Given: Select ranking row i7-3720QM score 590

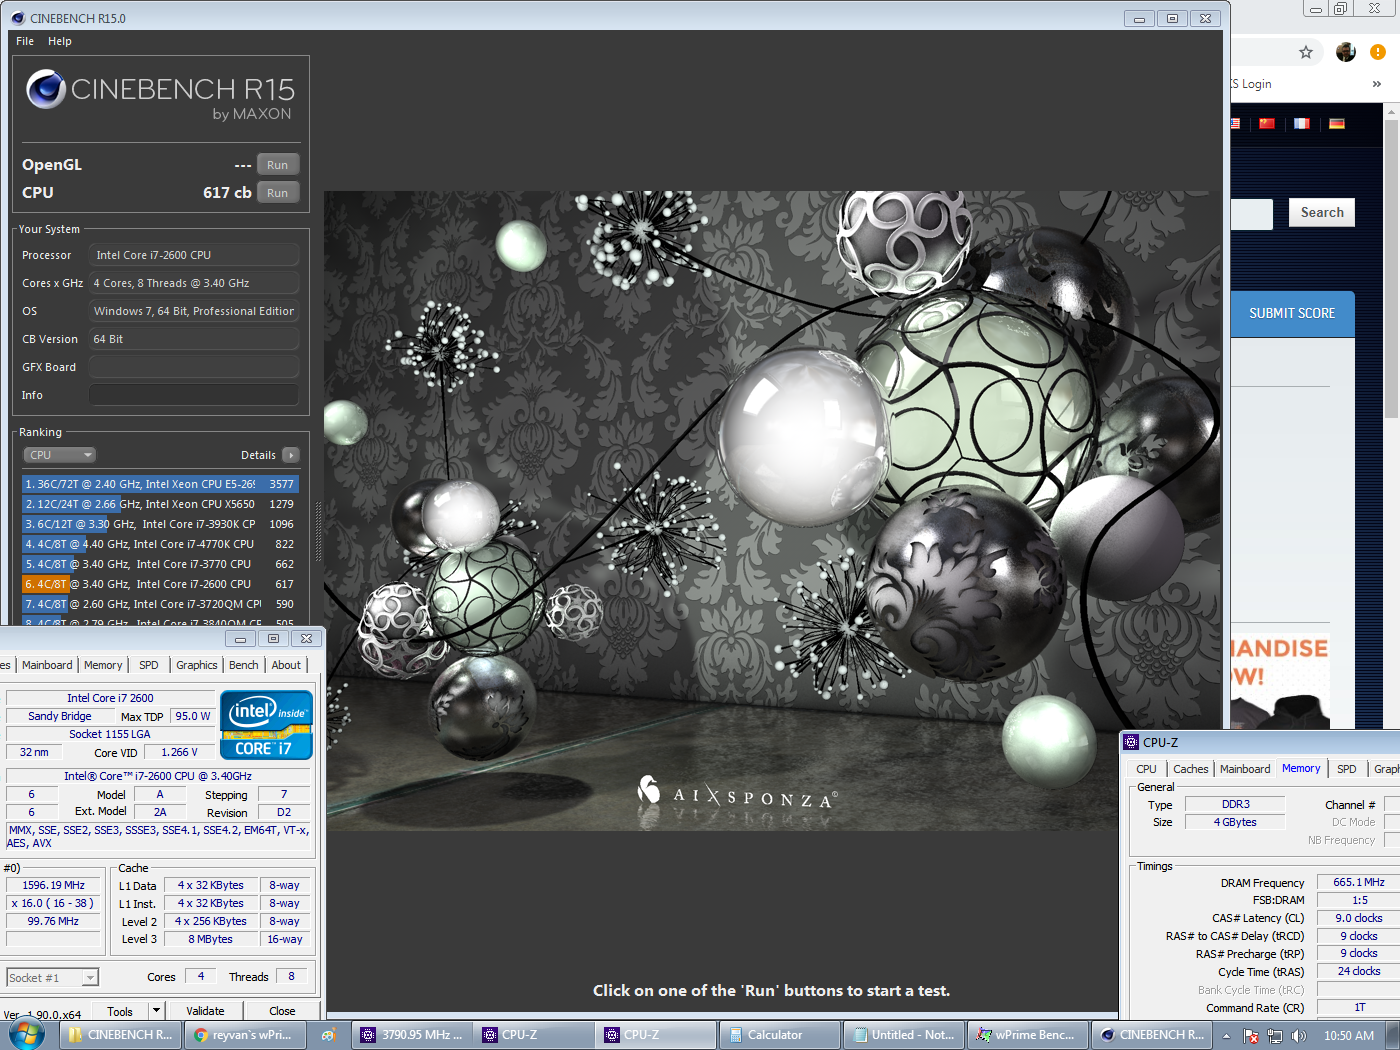Looking at the screenshot, I should click(x=161, y=604).
